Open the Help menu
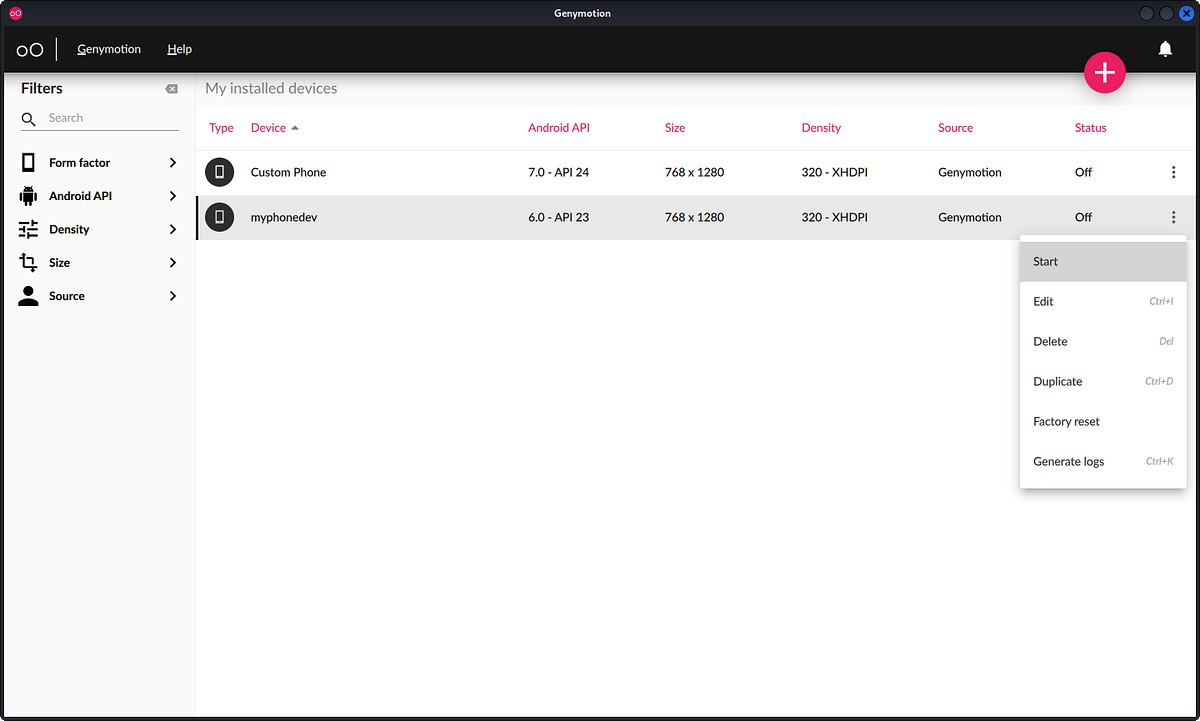 [180, 49]
